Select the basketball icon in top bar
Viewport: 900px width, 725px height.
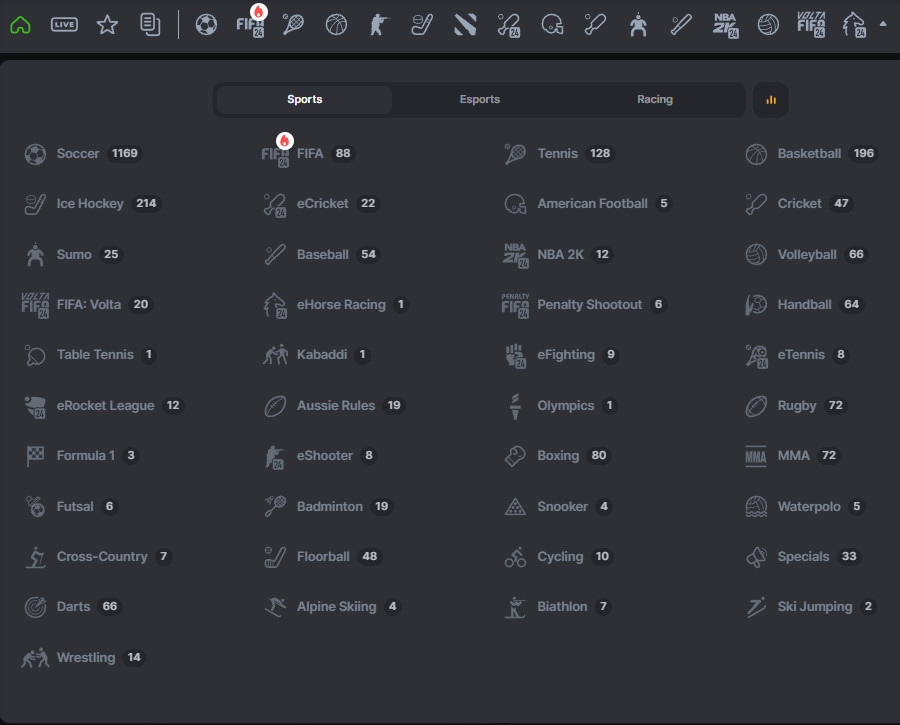[x=337, y=25]
